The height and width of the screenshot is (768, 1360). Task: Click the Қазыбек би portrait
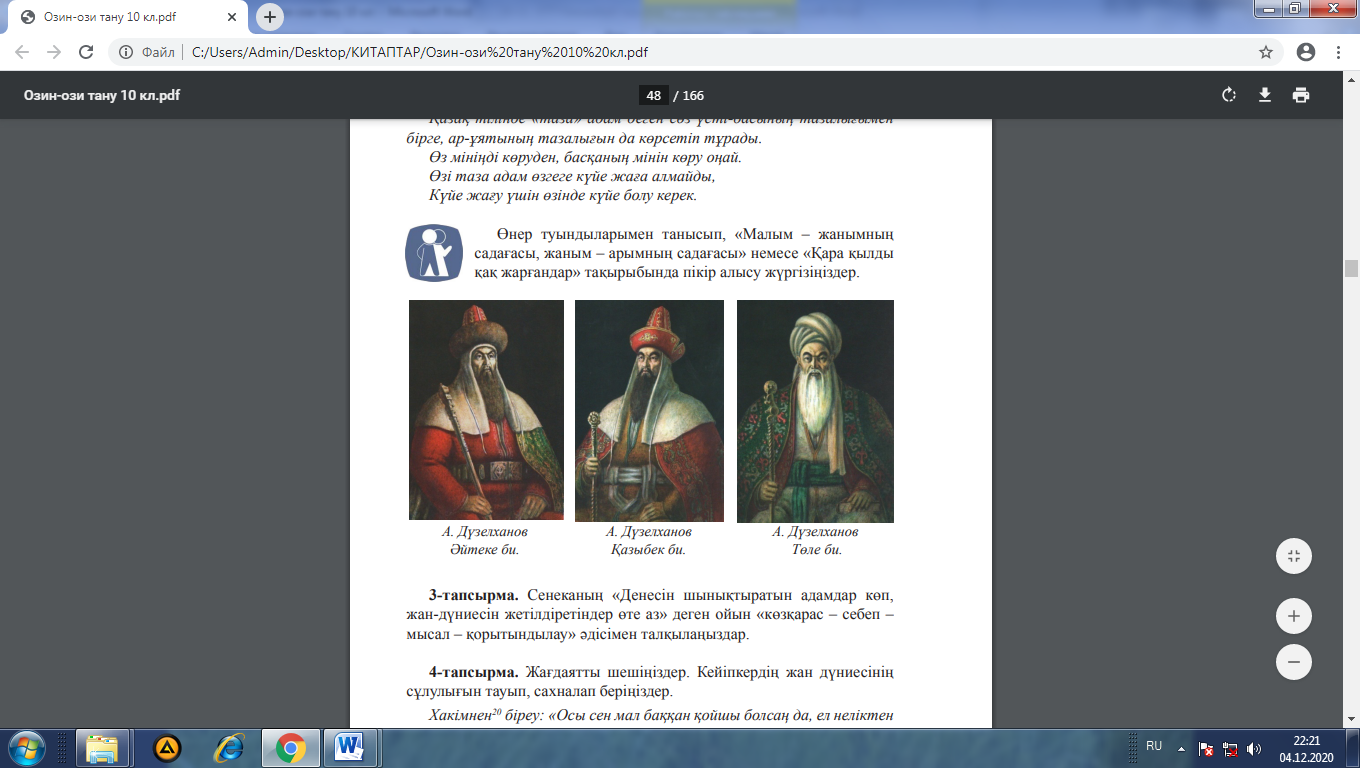coord(649,410)
